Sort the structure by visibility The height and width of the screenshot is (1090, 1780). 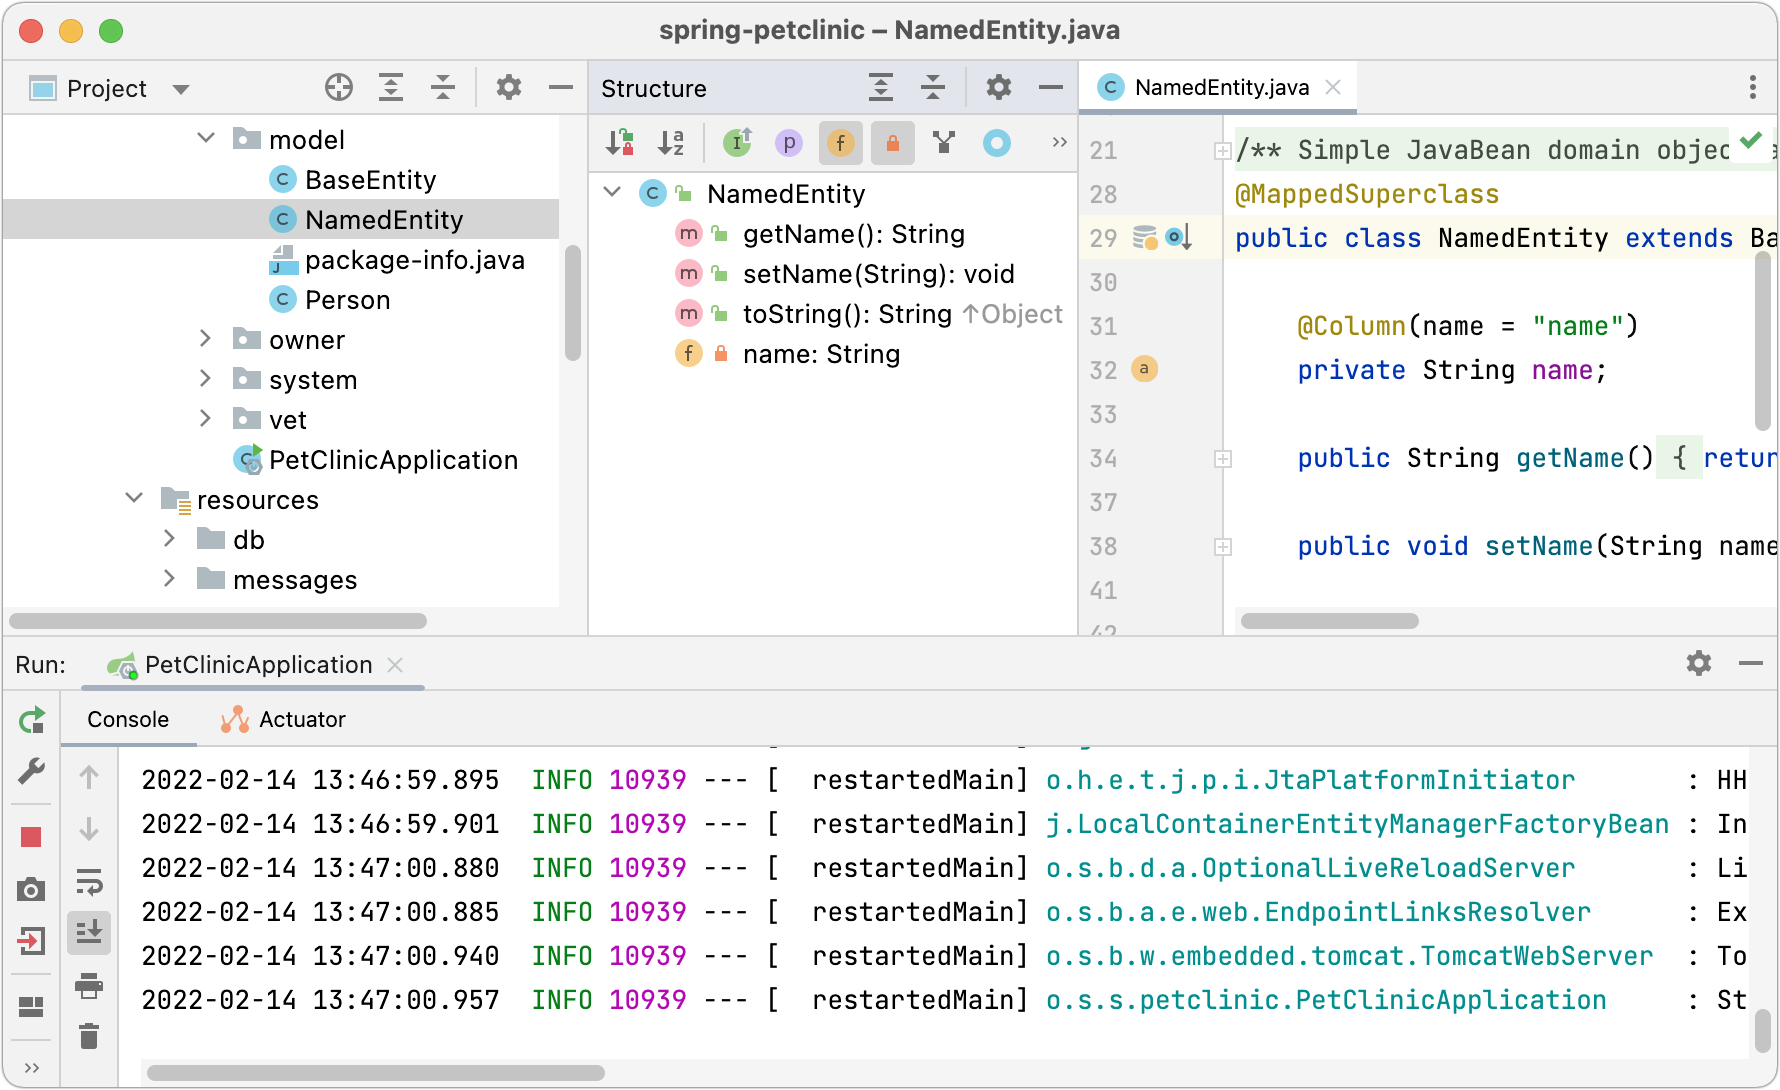tap(620, 143)
